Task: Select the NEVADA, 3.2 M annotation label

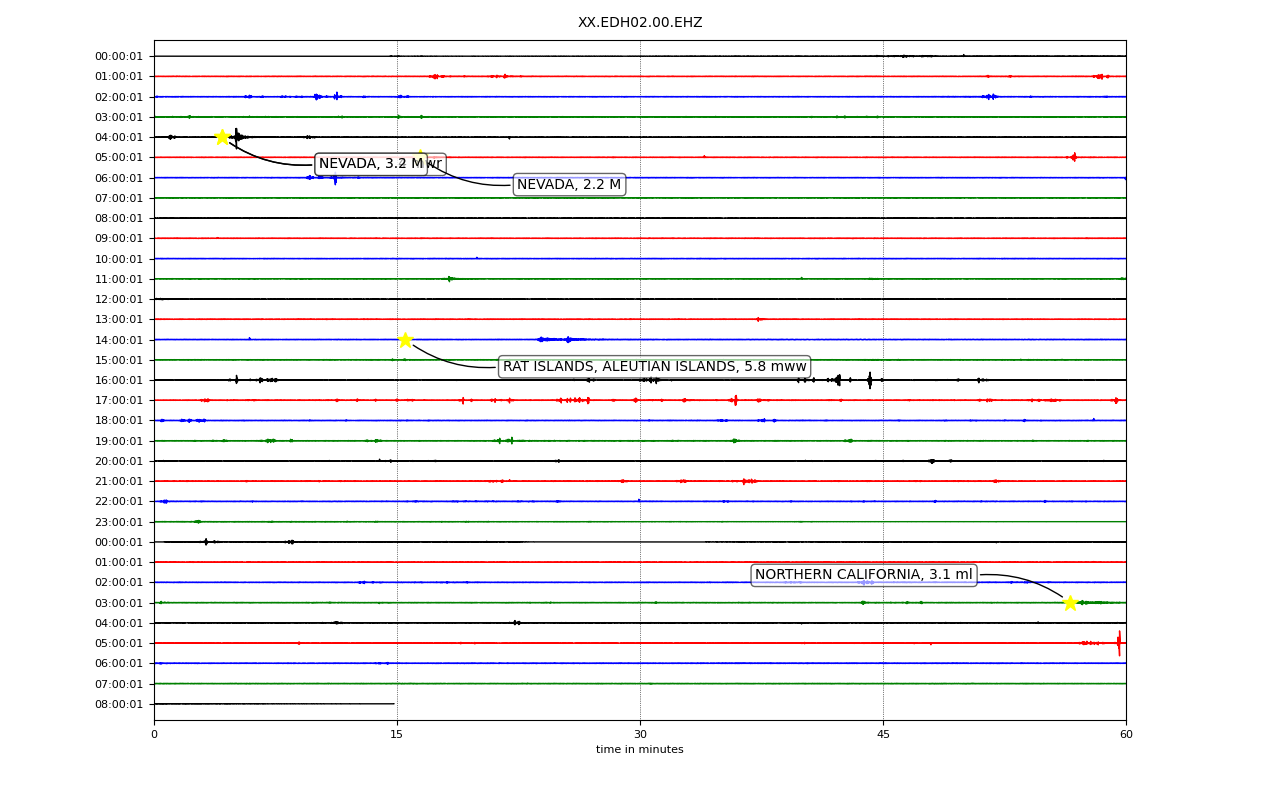Action: coord(371,164)
